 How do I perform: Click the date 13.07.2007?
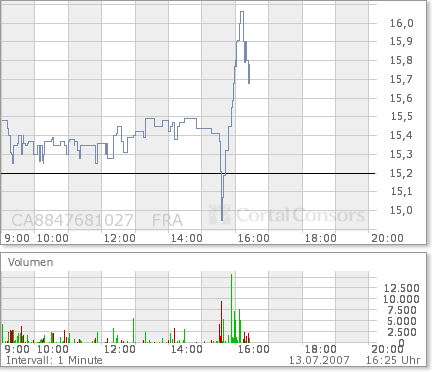click(319, 360)
